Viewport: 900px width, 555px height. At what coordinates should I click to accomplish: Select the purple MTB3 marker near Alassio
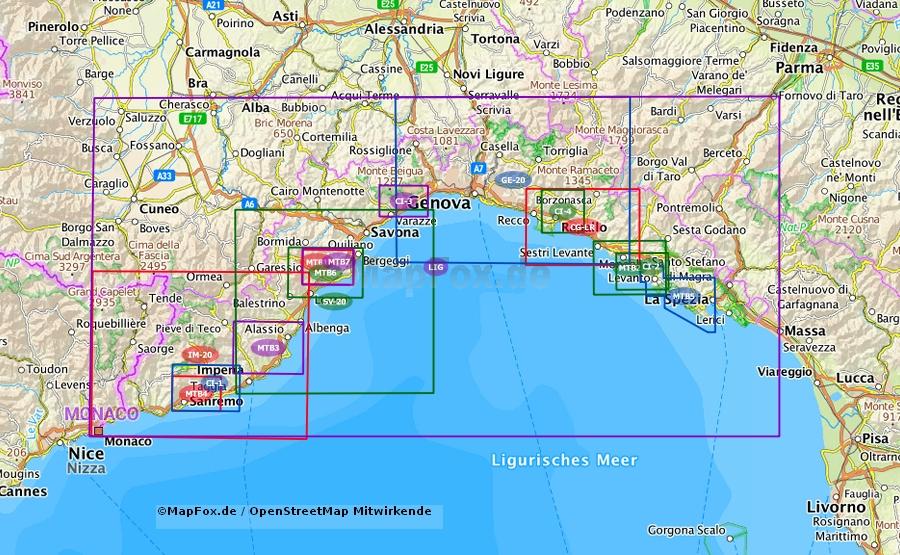[x=268, y=347]
